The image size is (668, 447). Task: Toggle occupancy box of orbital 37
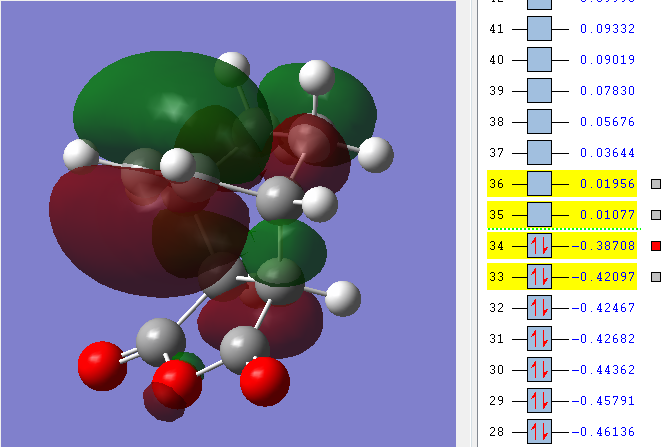click(x=539, y=153)
